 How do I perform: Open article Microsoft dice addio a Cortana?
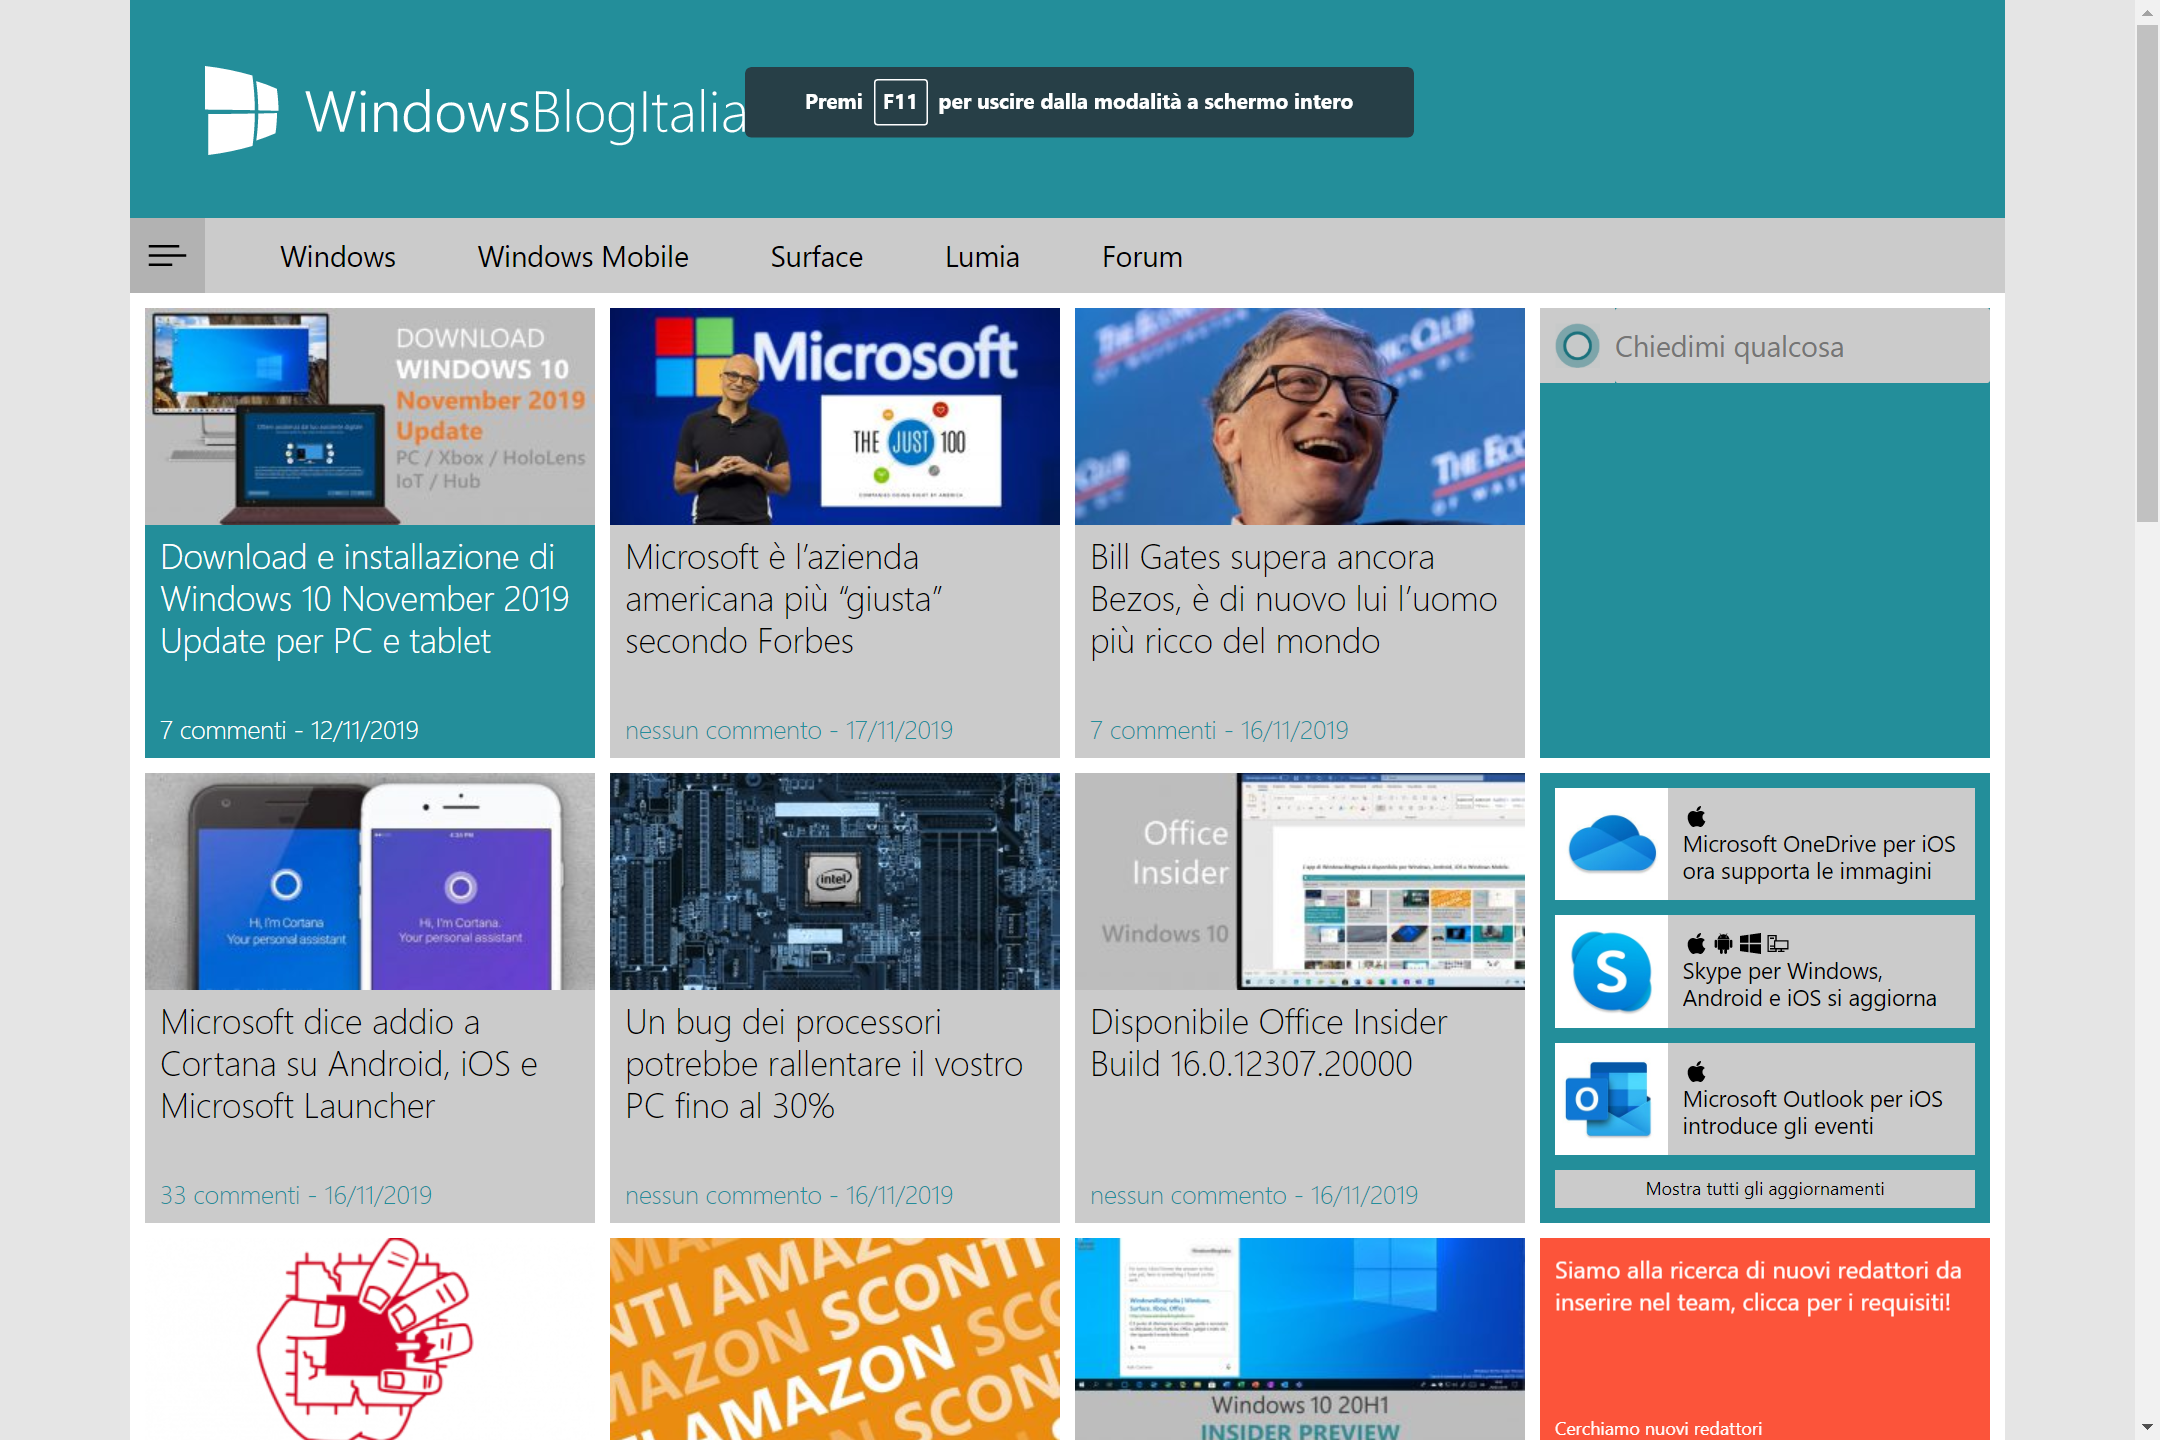349,1064
